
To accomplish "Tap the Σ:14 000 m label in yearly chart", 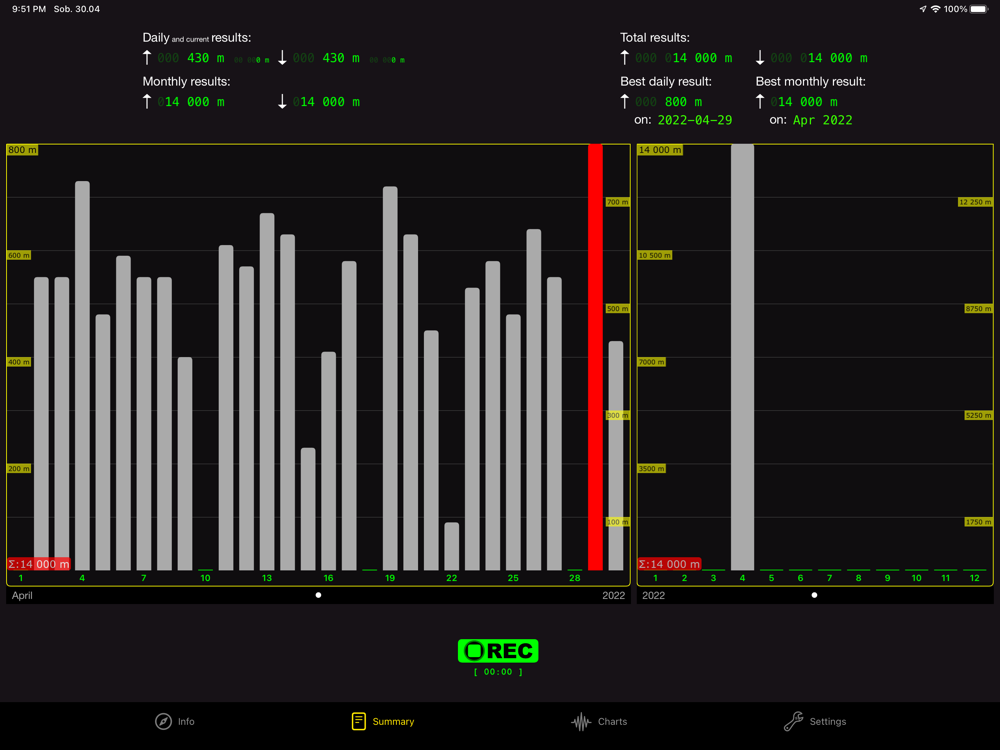I will click(669, 564).
